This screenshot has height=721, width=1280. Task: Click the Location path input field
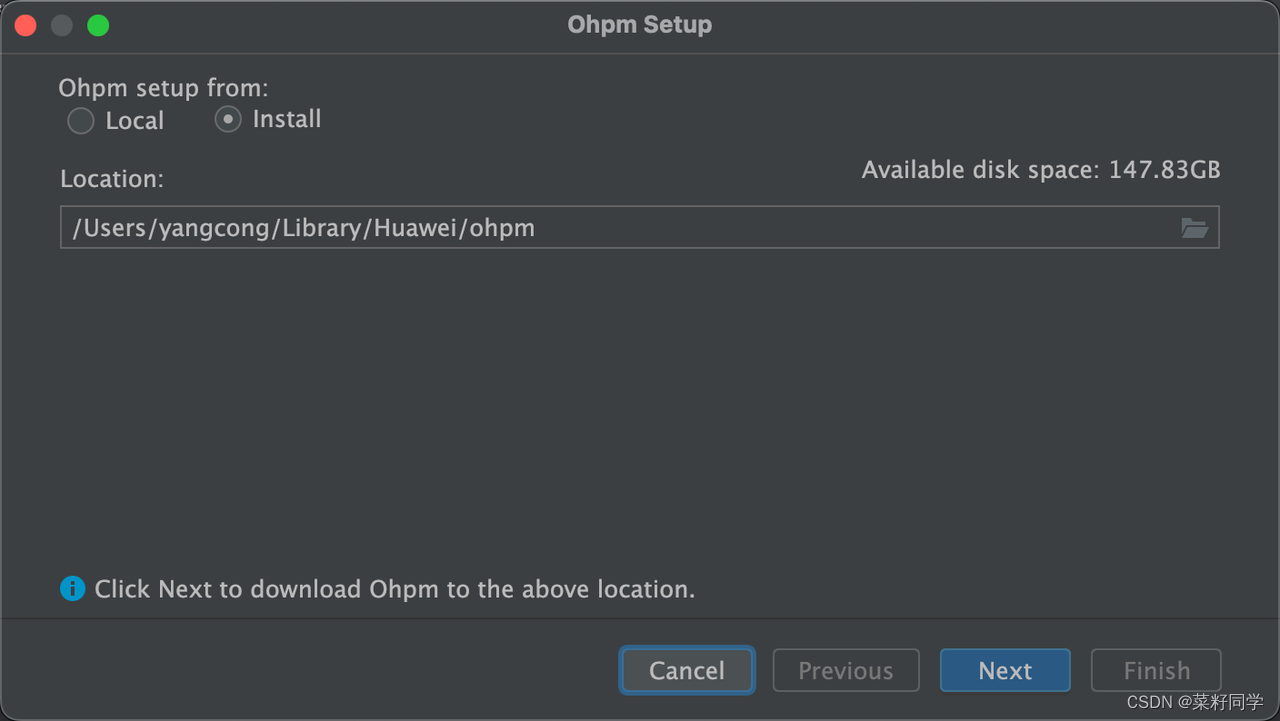(639, 228)
